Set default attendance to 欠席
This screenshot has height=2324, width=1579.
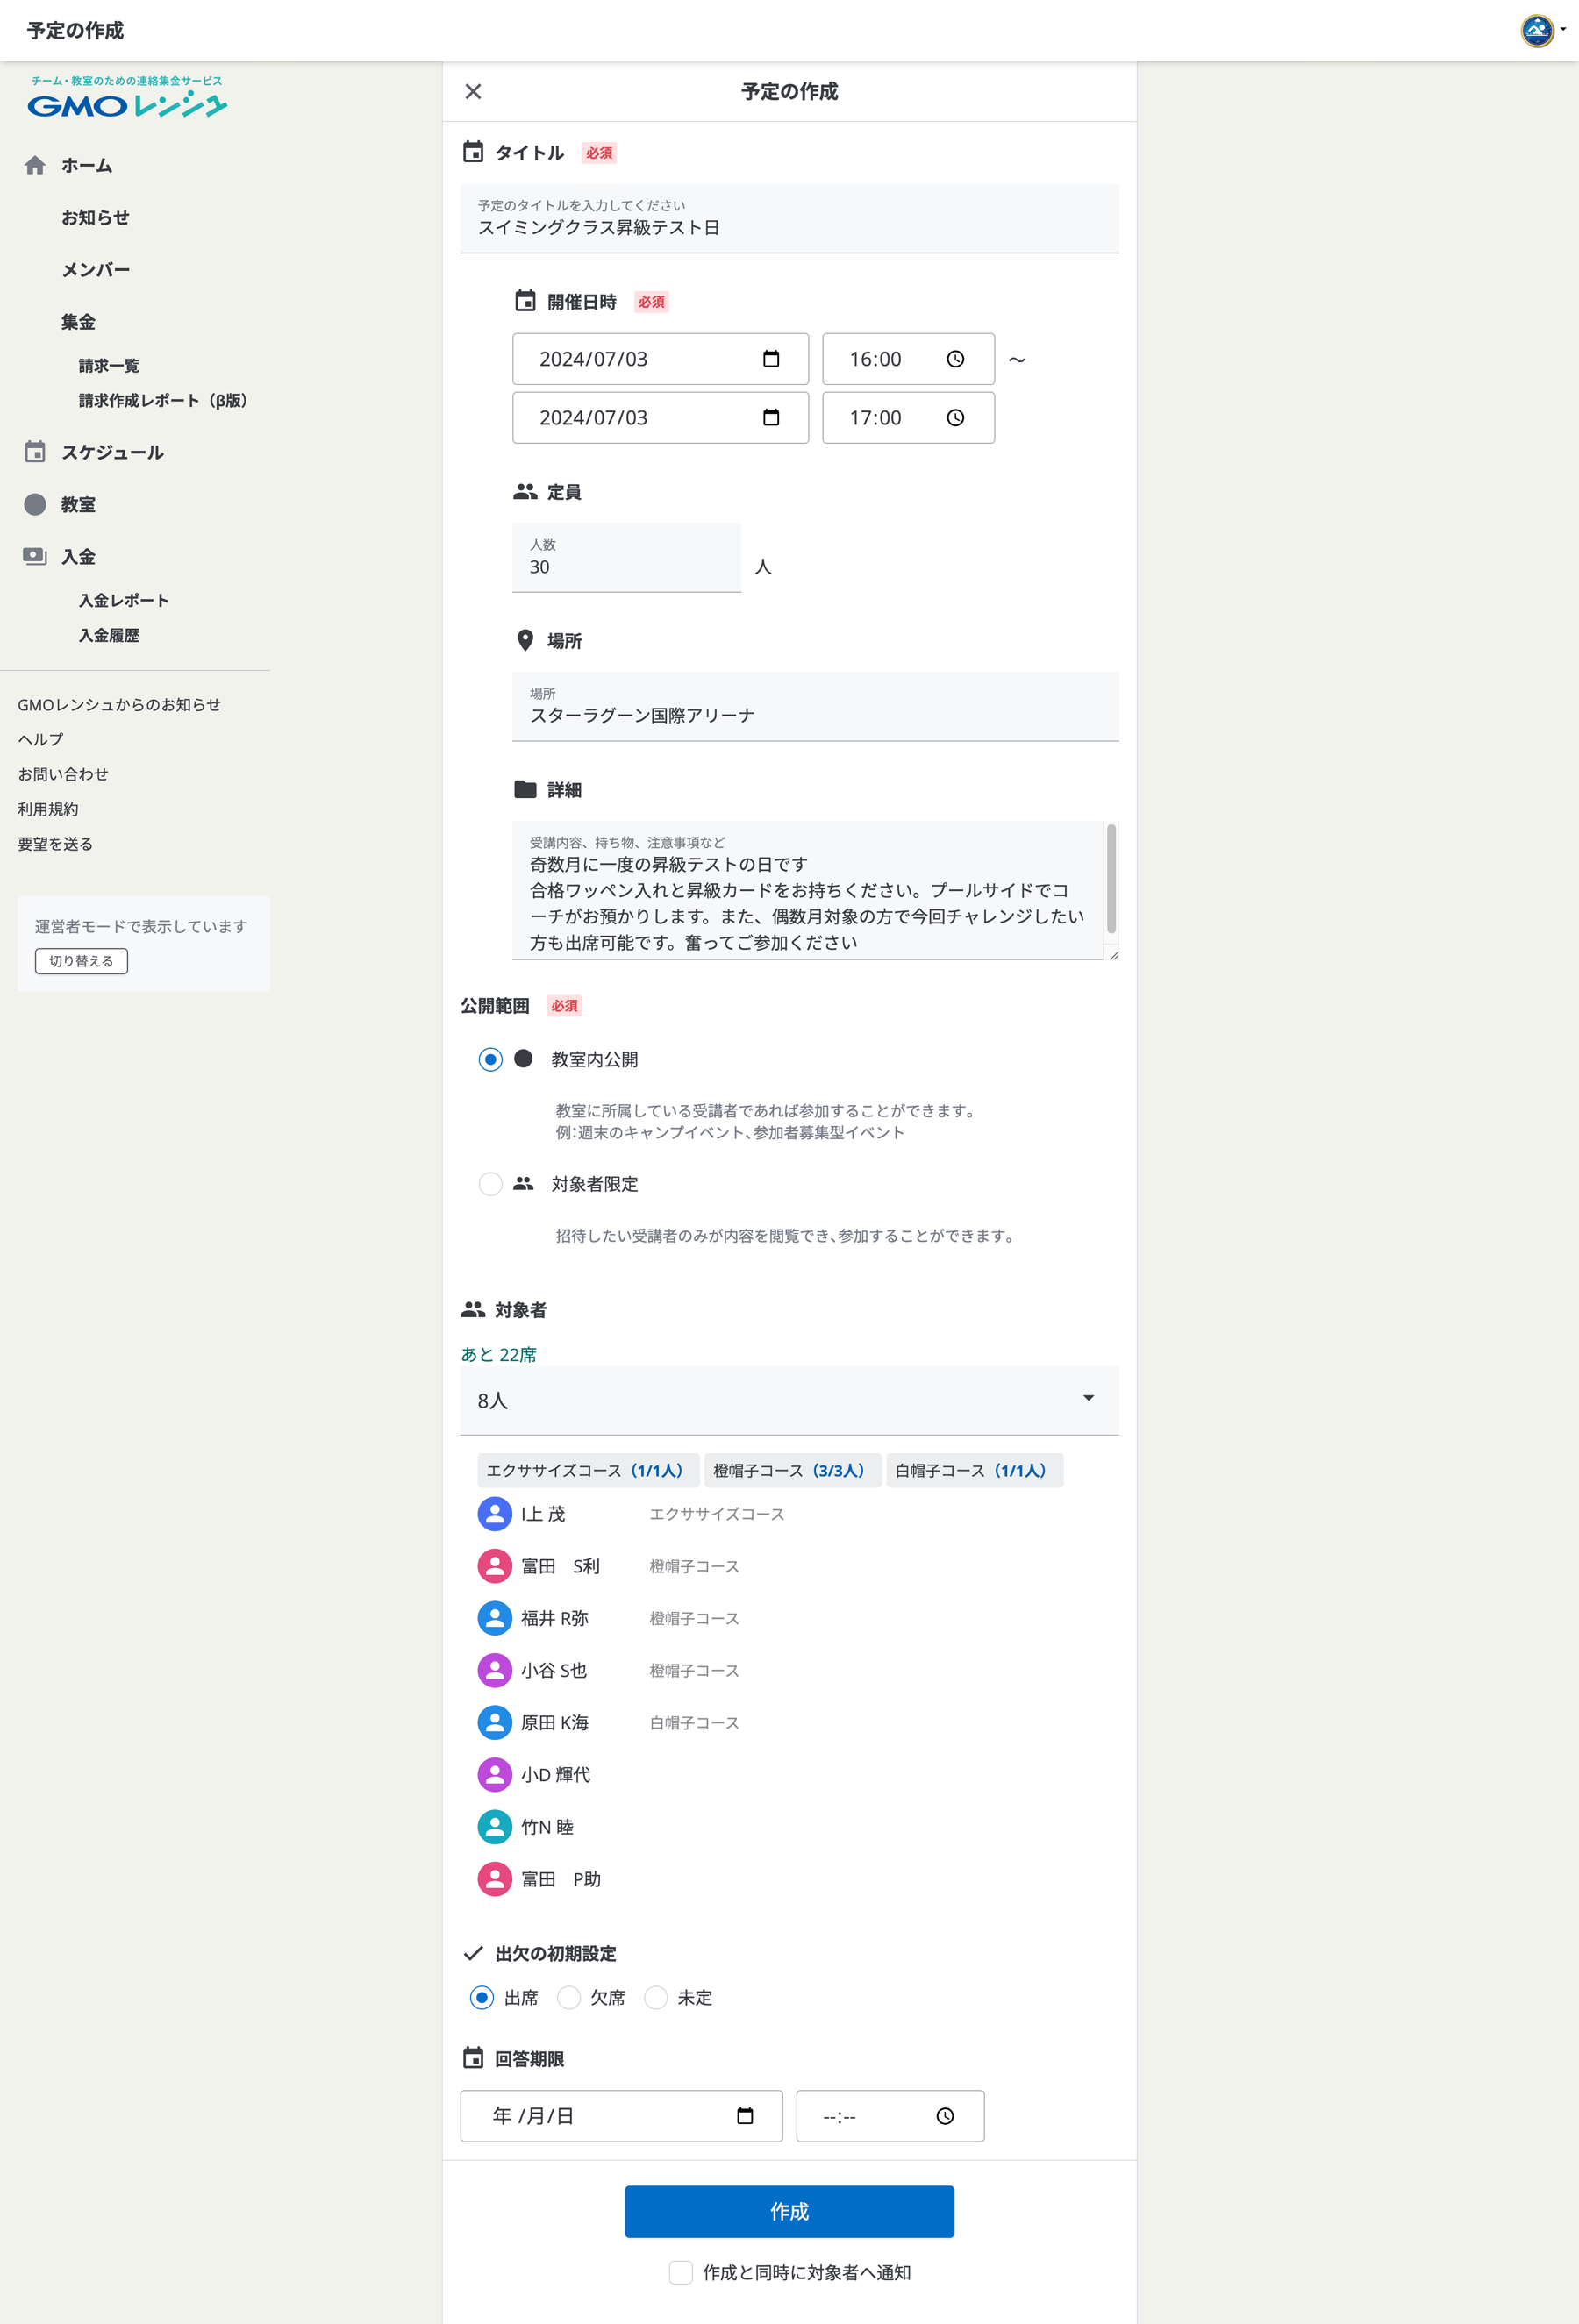569,1997
